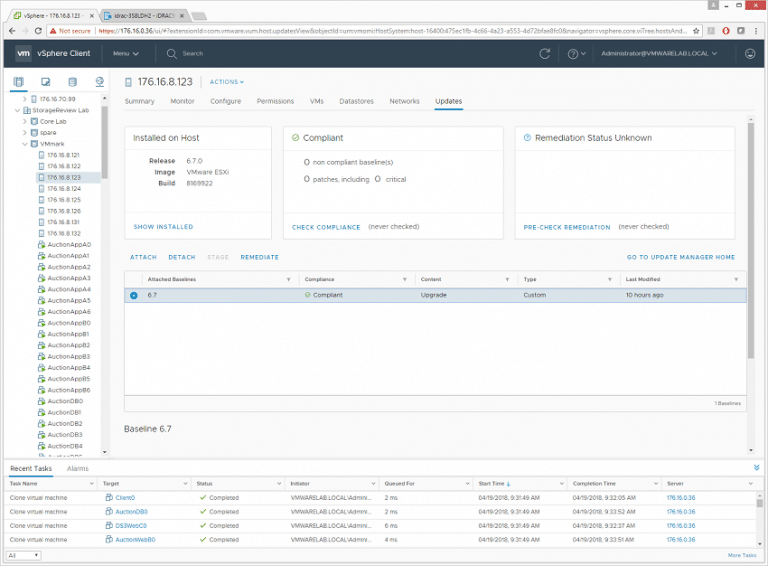This screenshot has height=566, width=768.
Task: Click the REMEDIATE button
Action: coord(259,257)
